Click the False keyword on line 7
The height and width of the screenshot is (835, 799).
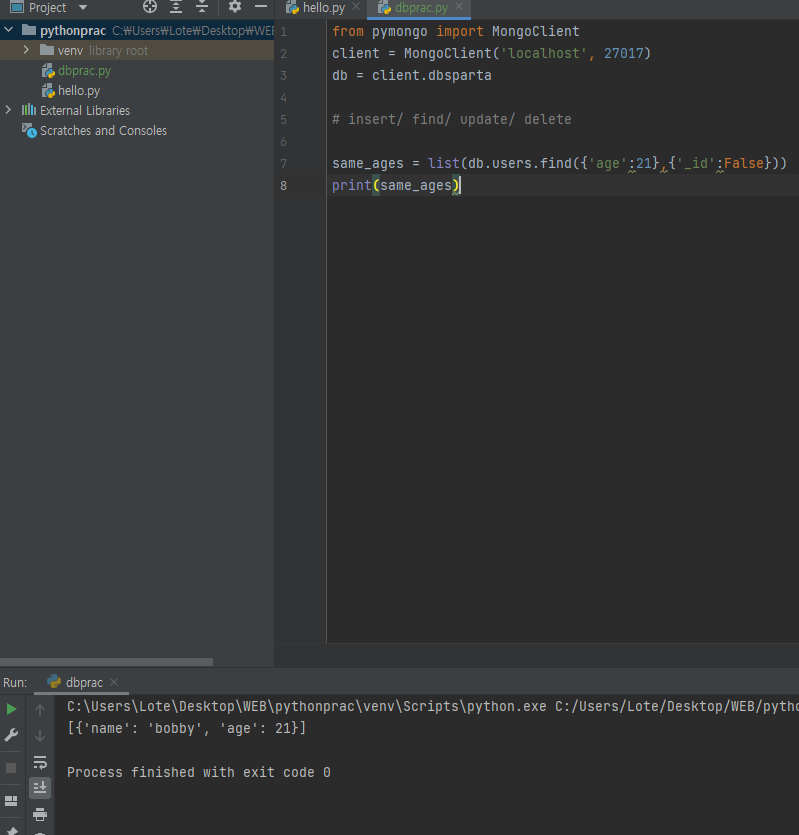(744, 163)
